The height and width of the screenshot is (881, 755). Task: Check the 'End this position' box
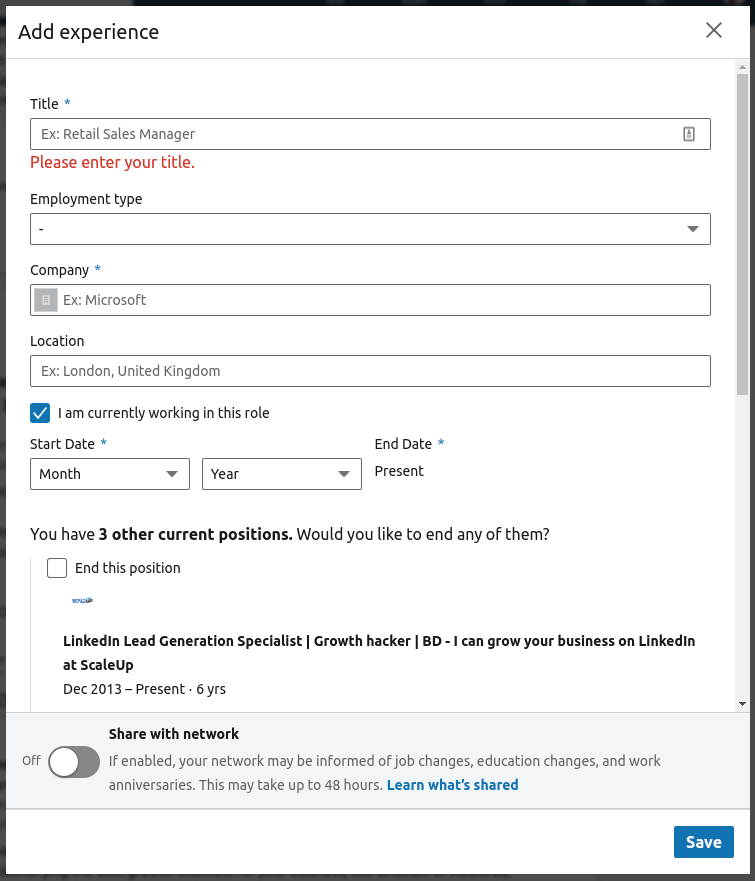(x=57, y=568)
